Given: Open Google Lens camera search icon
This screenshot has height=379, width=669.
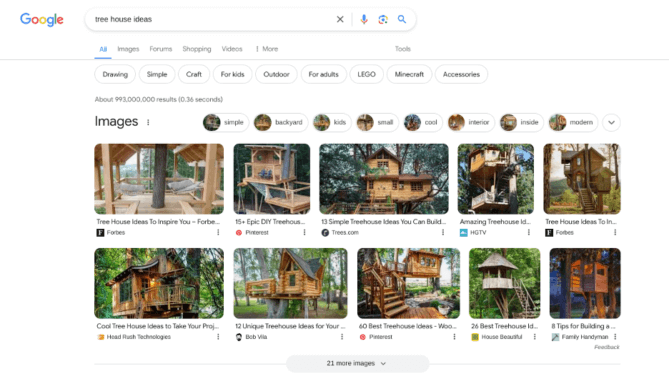Looking at the screenshot, I should click(x=383, y=19).
